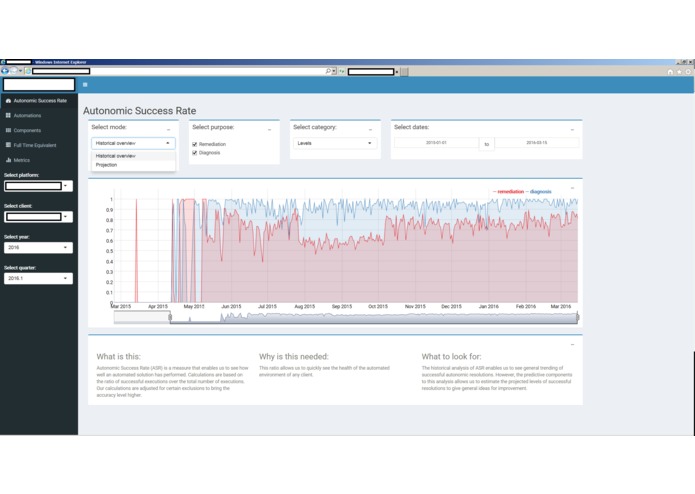
Task: Click the dashboard icon beside Autonomic Success Rate
Action: (x=8, y=101)
